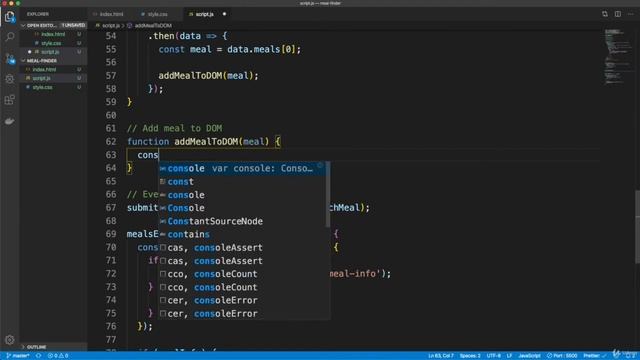Screen dimensions: 640x360
Task: Click script.js in the breadcrumb path
Action: 110,25
